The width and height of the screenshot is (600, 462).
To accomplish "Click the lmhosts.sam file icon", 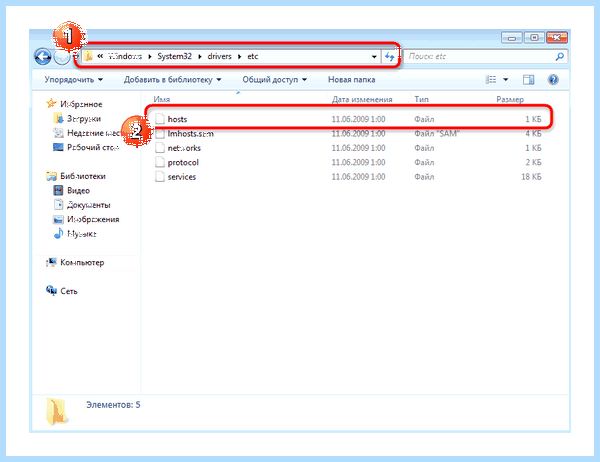I will pyautogui.click(x=160, y=133).
